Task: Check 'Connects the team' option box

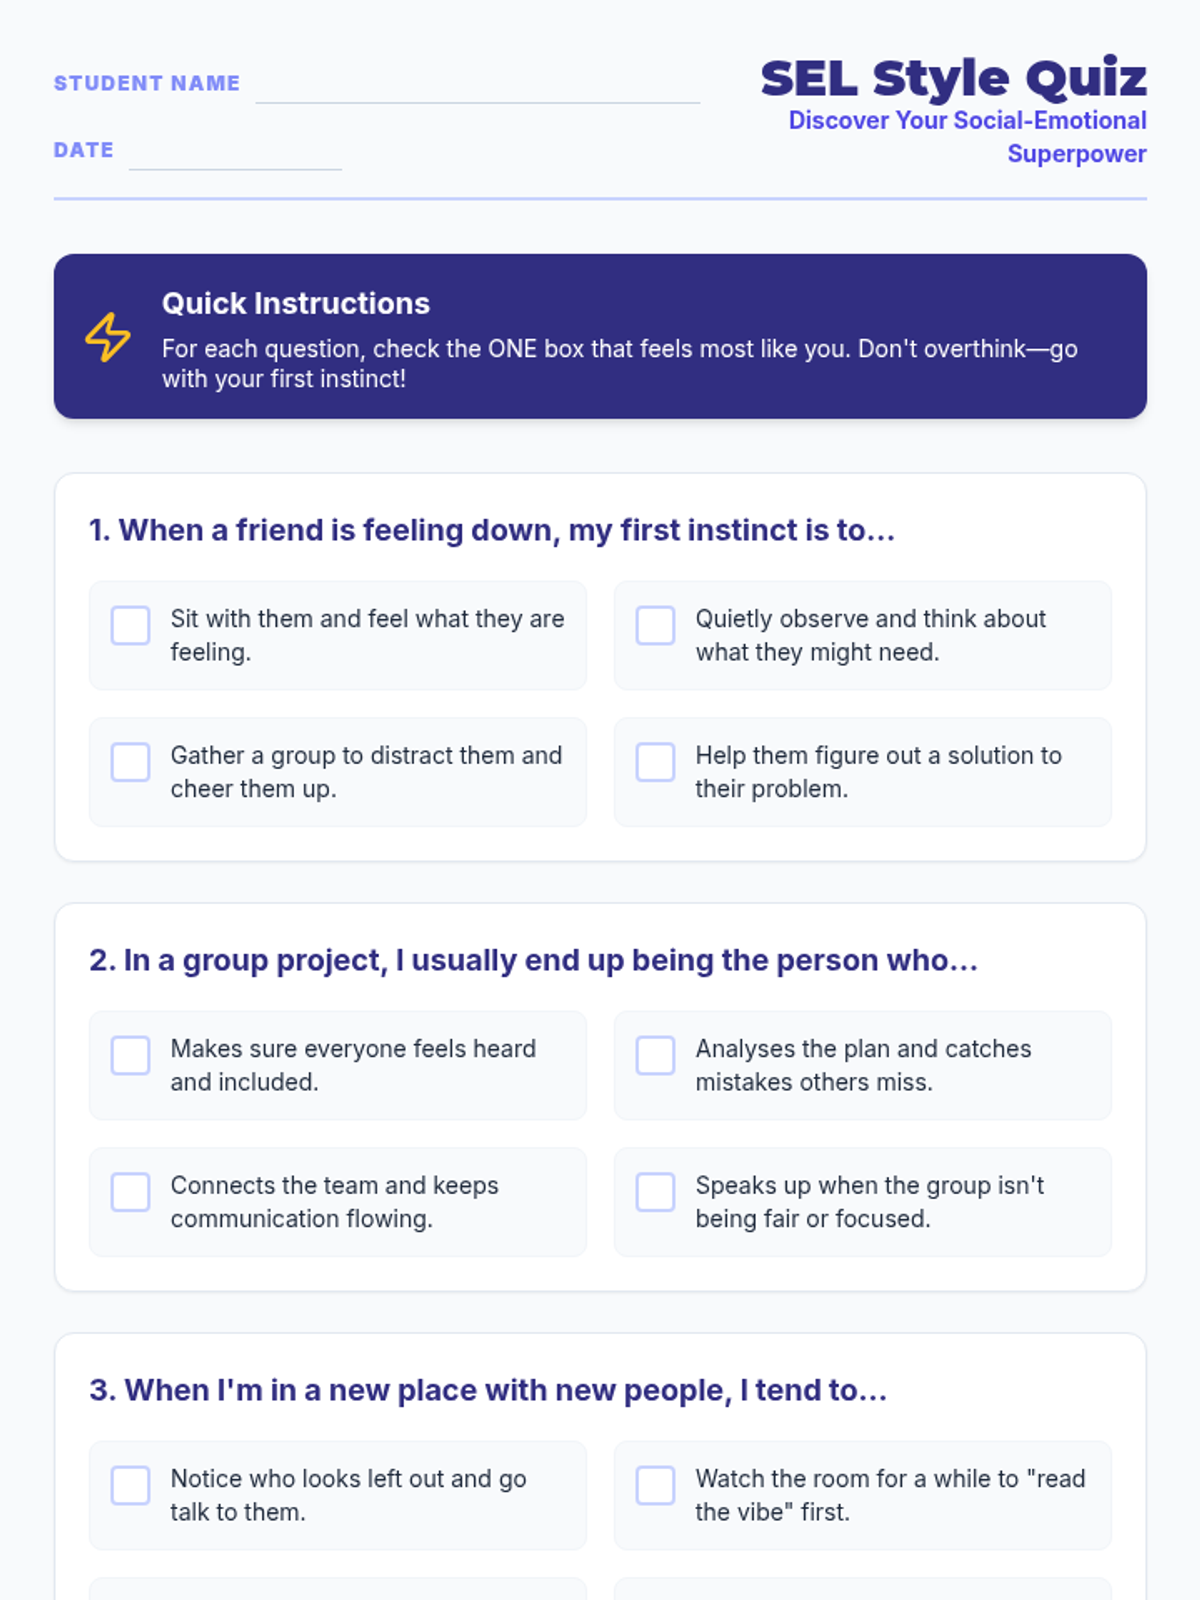Action: pyautogui.click(x=131, y=1192)
